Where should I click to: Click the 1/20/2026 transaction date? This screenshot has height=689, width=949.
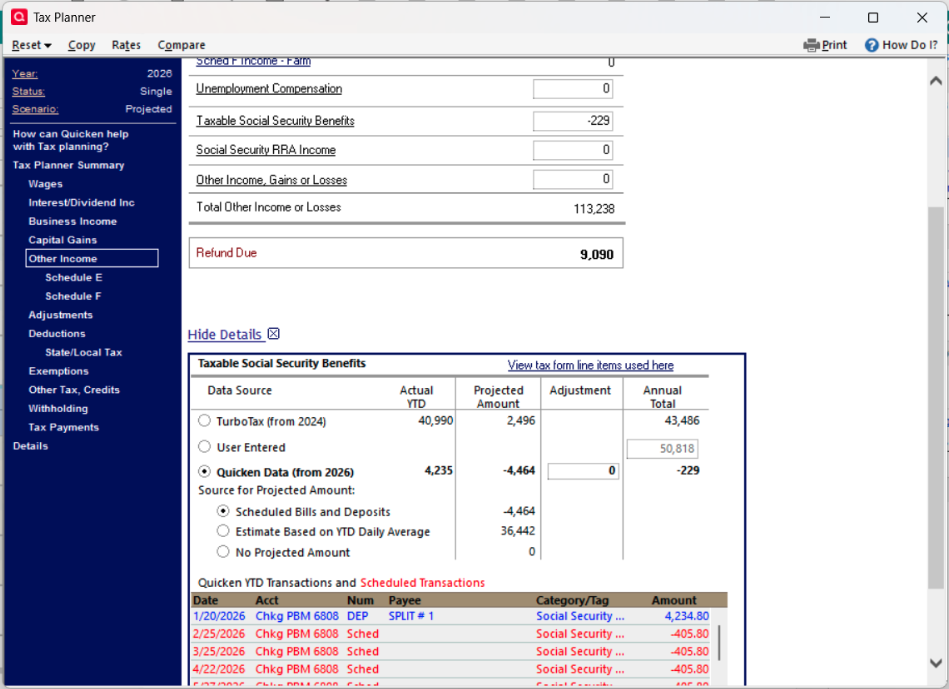(219, 616)
